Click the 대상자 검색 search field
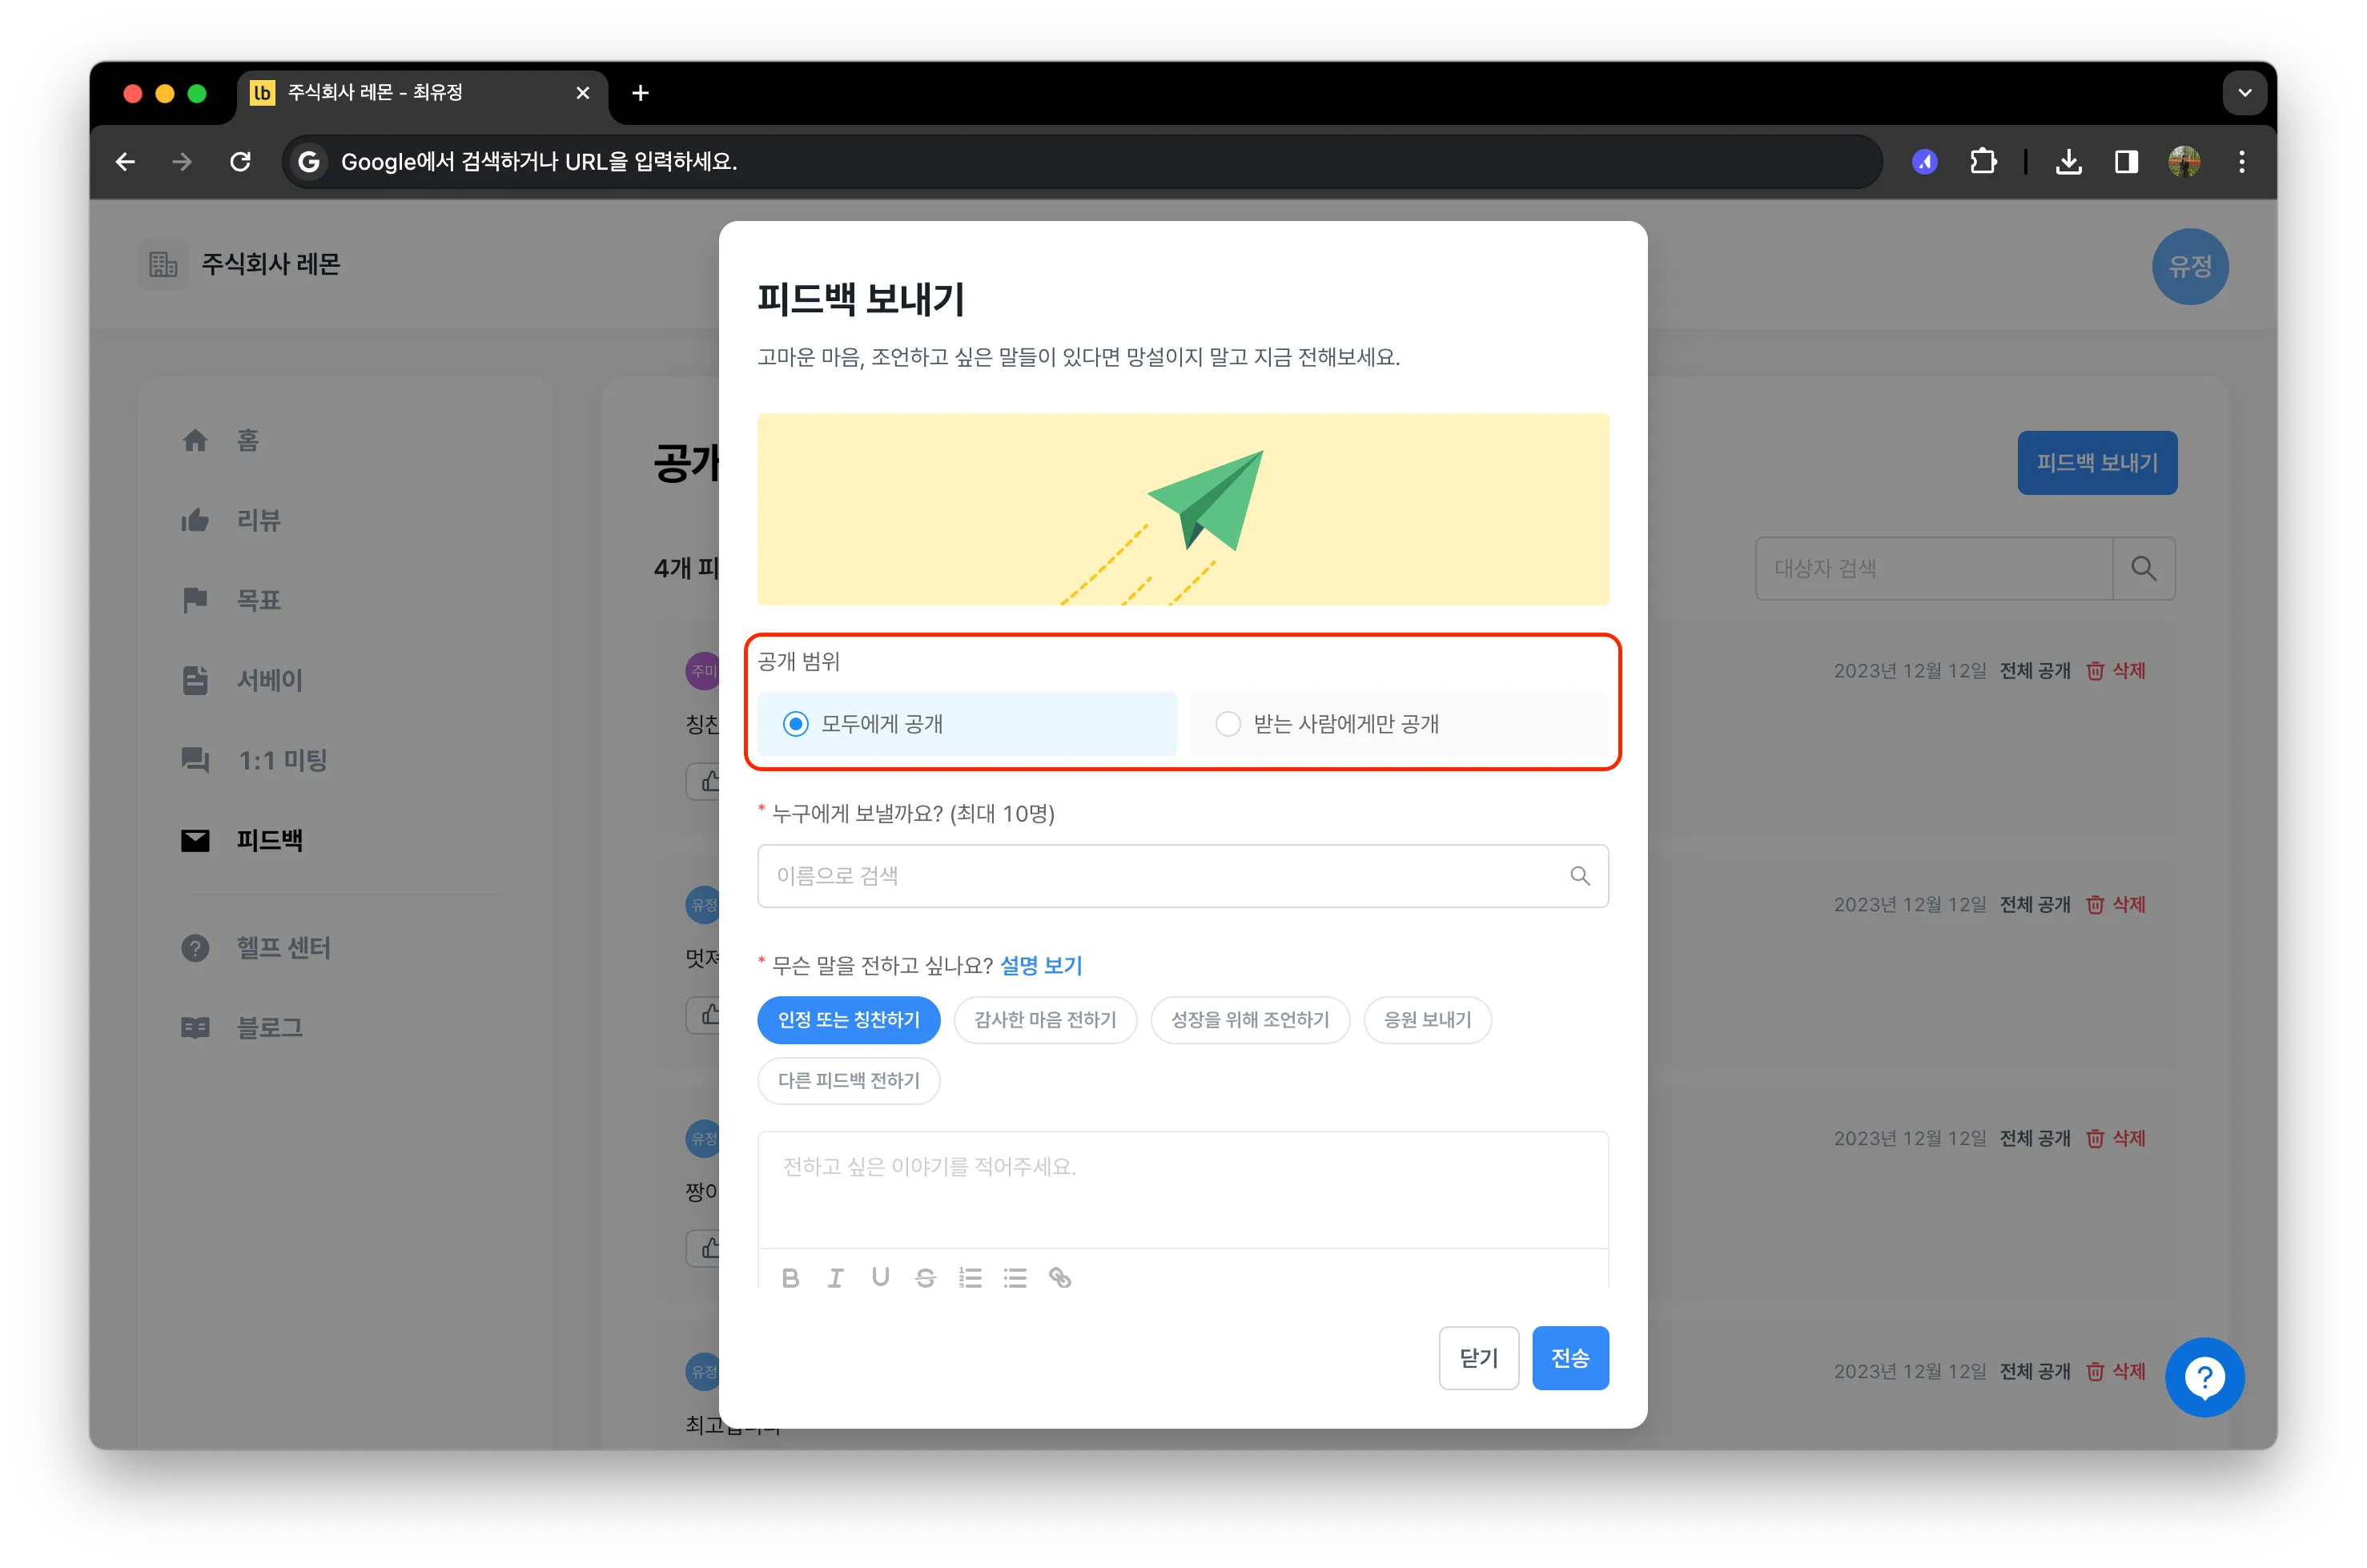This screenshot has width=2367, height=1568. click(1933, 568)
